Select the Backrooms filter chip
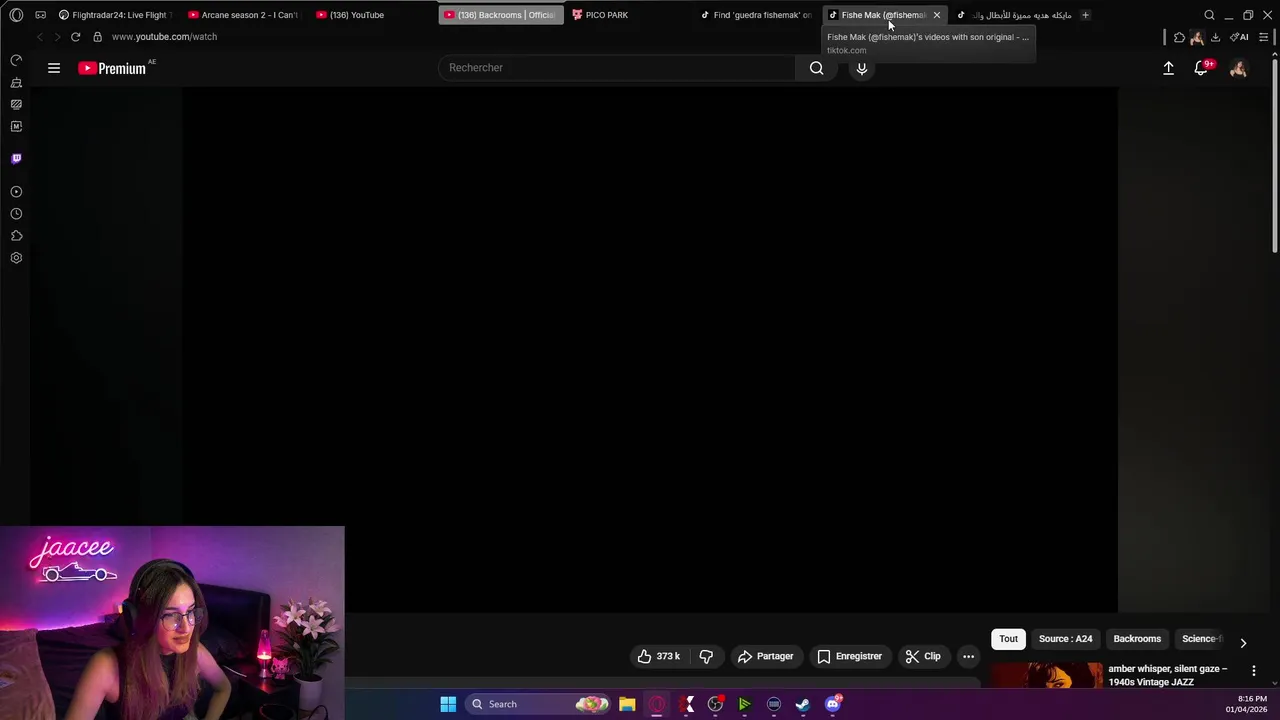The image size is (1280, 720). (x=1137, y=639)
